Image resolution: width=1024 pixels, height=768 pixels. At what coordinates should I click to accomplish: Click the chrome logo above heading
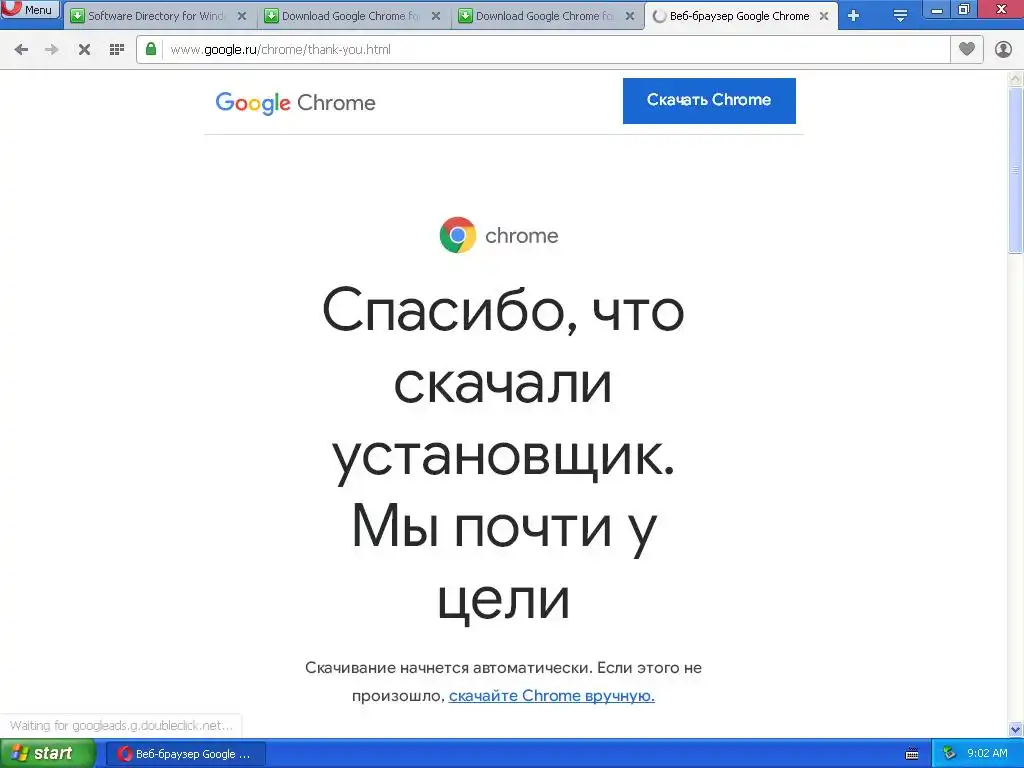click(x=499, y=235)
